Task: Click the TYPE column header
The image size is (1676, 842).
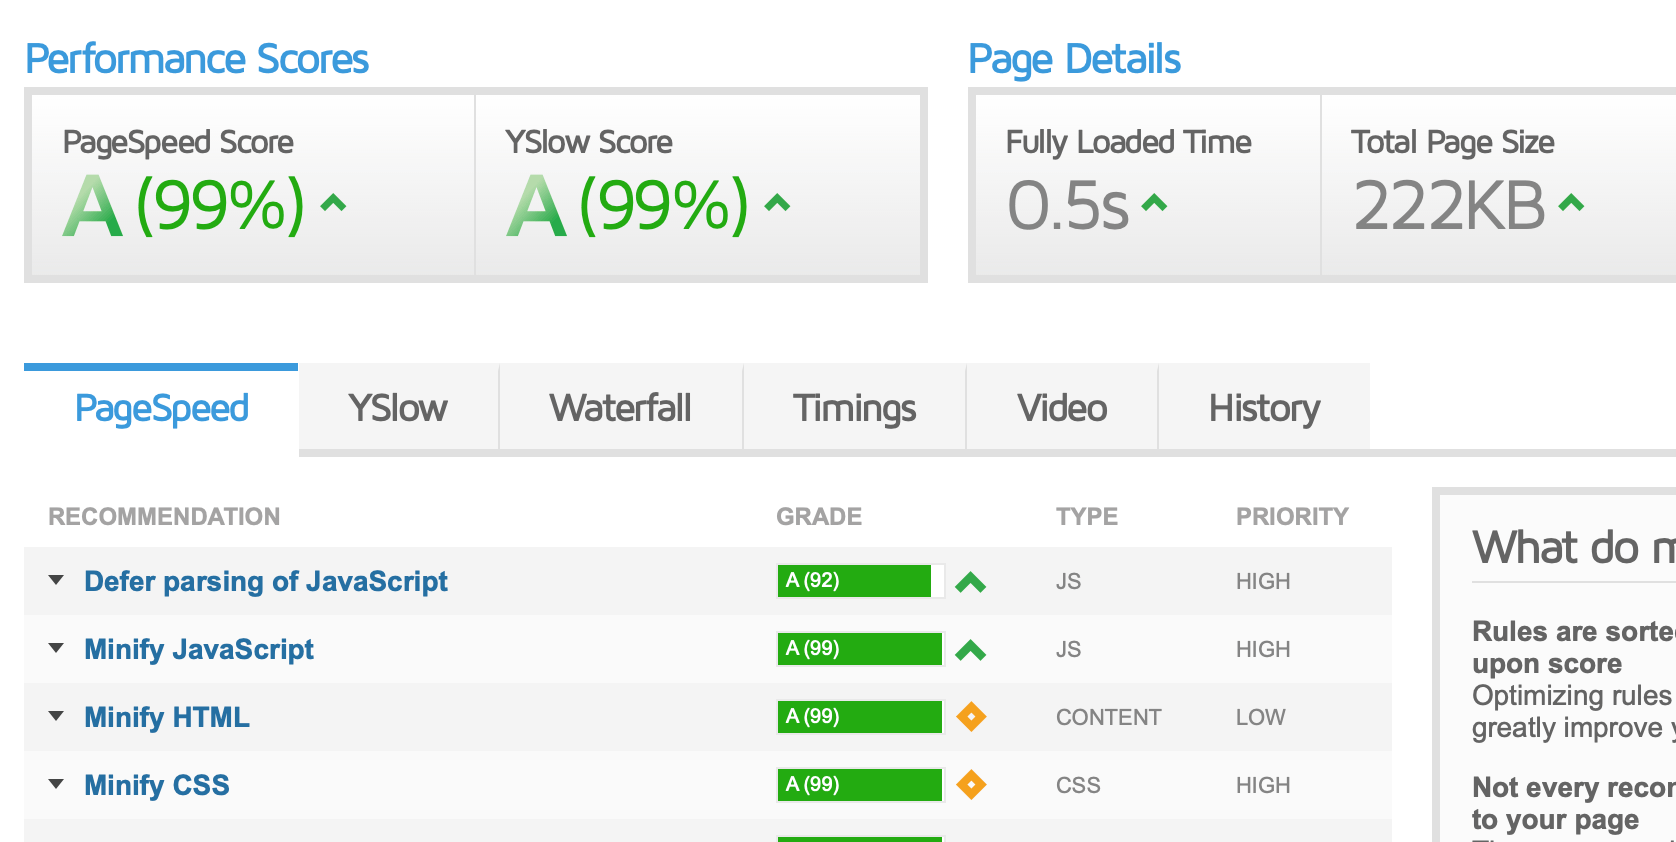Action: (x=1087, y=517)
